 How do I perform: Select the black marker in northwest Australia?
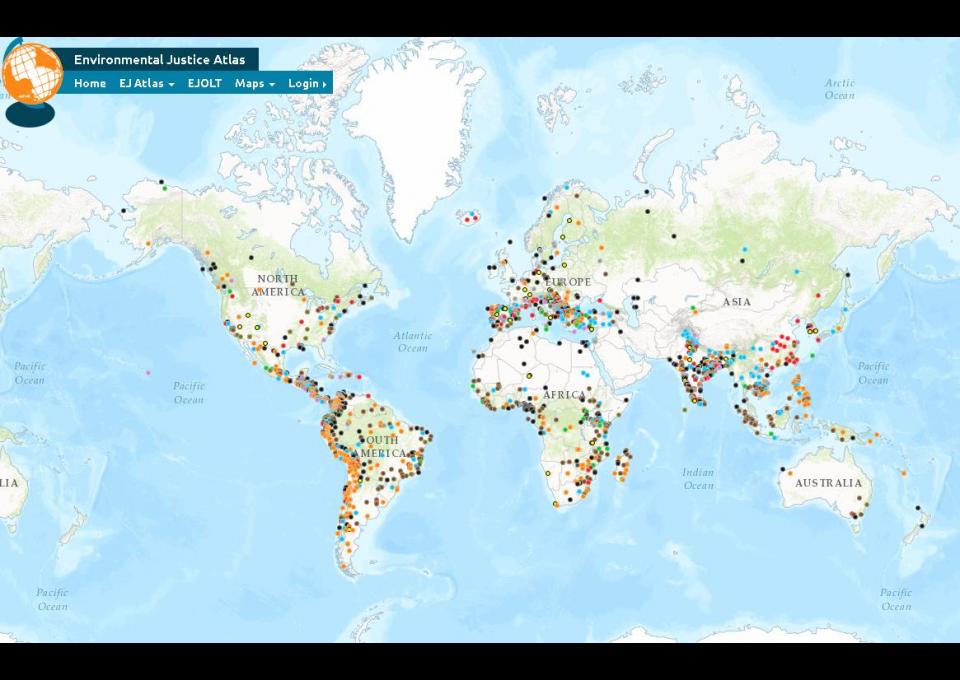tap(781, 469)
